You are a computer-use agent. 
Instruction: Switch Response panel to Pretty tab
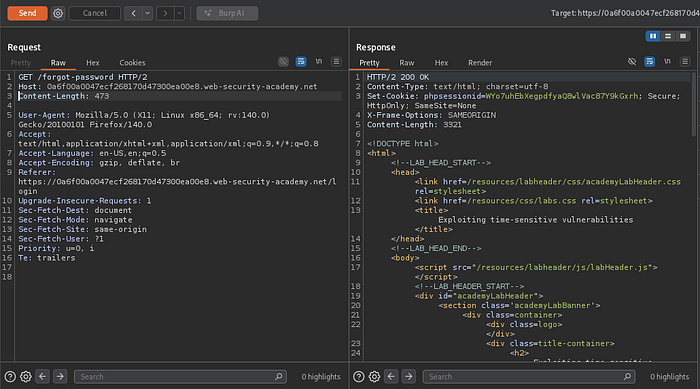click(x=369, y=63)
